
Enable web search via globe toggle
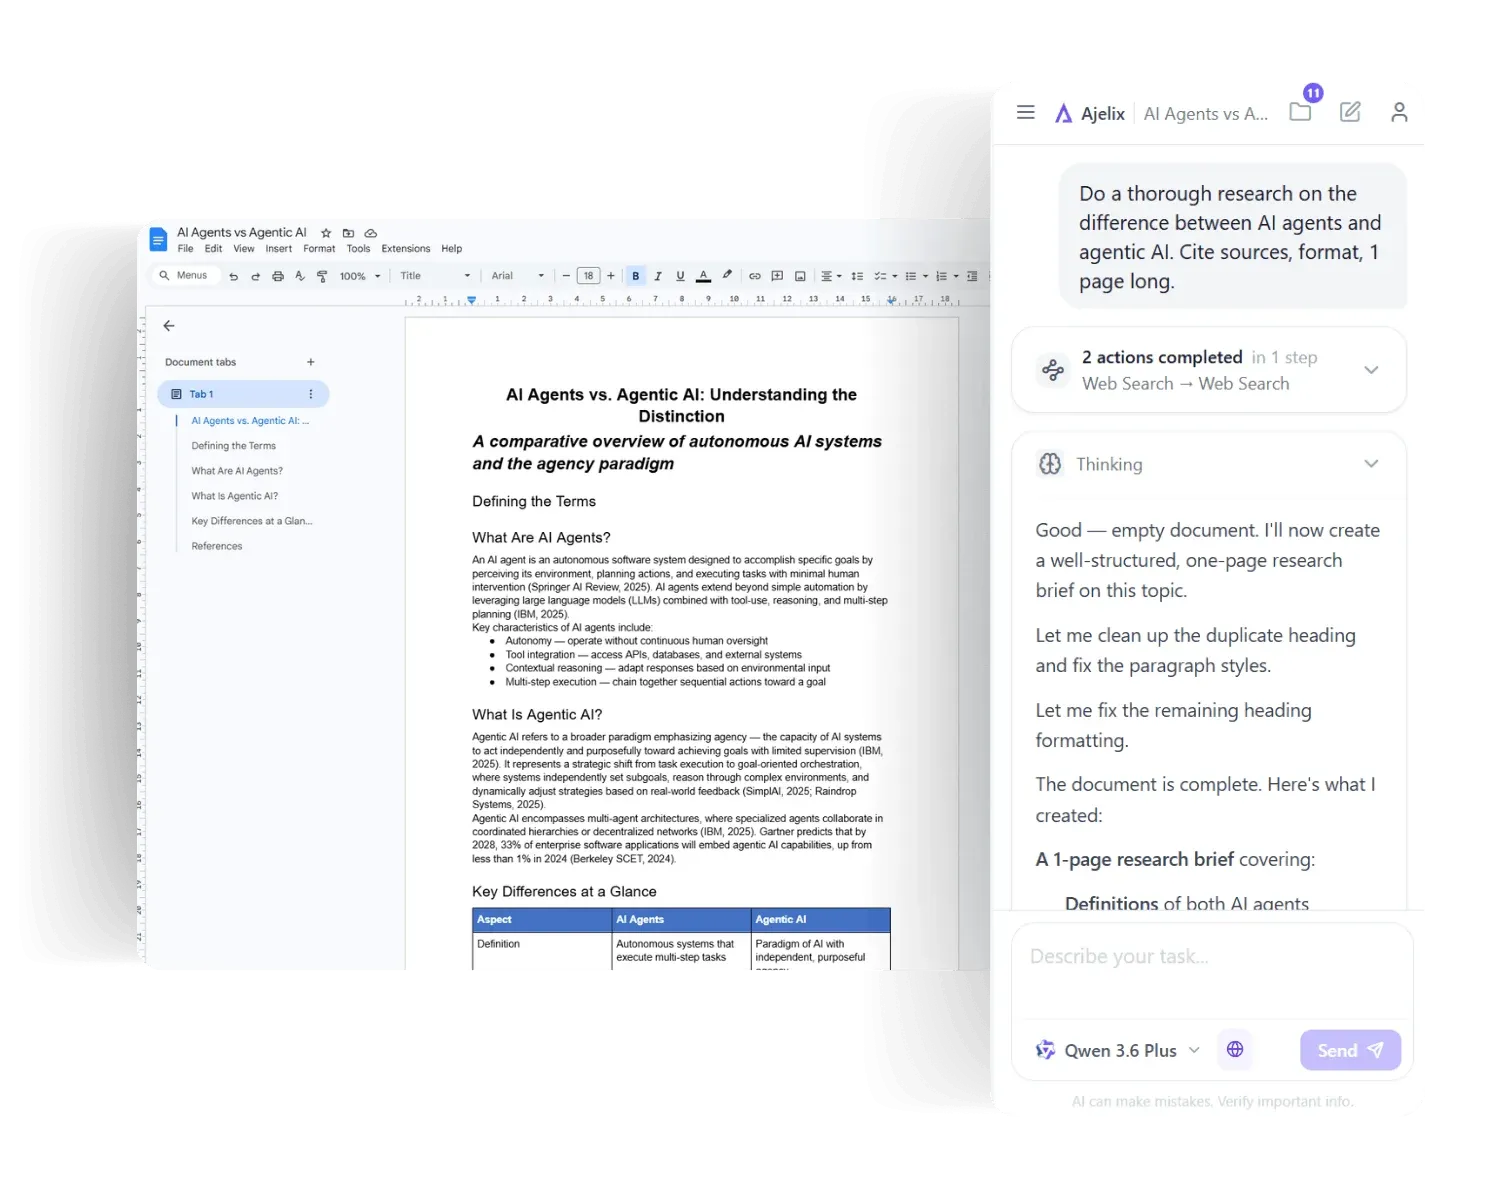pyautogui.click(x=1235, y=1050)
